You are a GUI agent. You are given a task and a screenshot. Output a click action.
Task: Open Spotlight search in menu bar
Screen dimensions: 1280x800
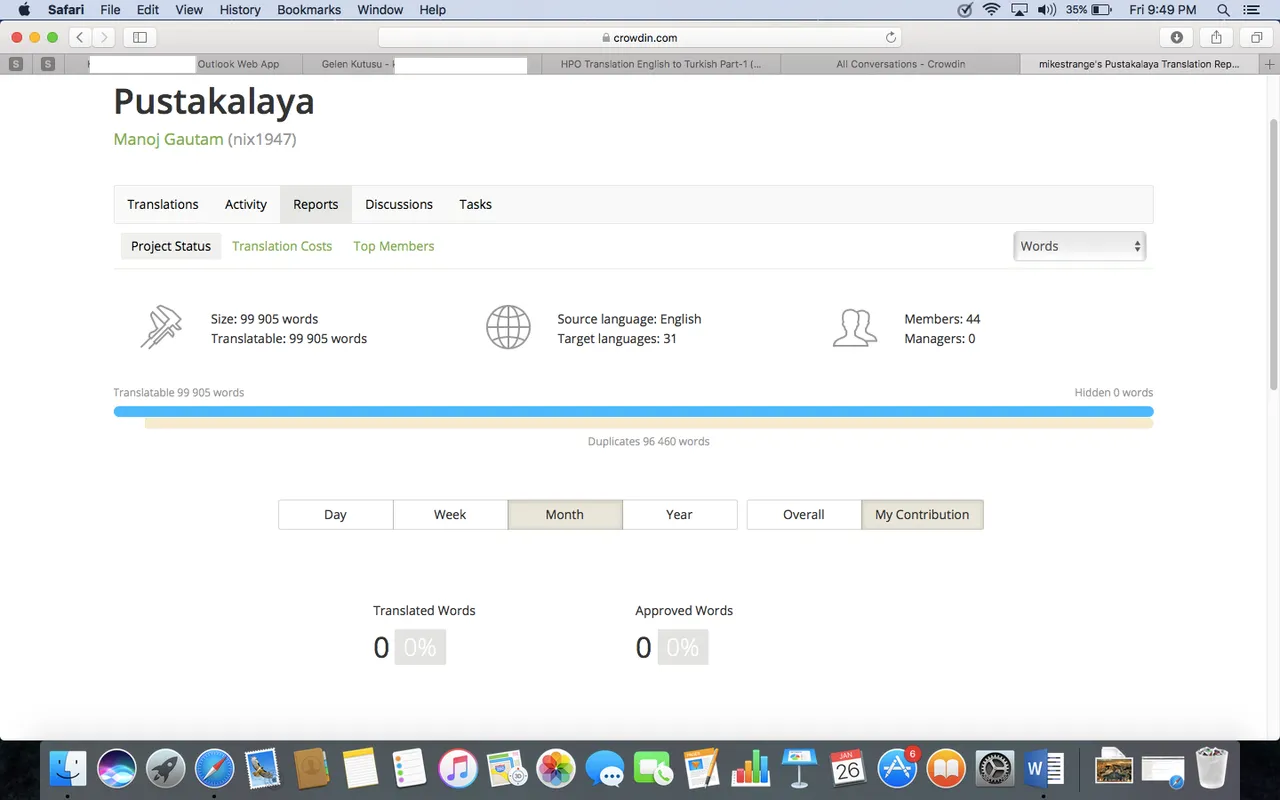[1223, 10]
